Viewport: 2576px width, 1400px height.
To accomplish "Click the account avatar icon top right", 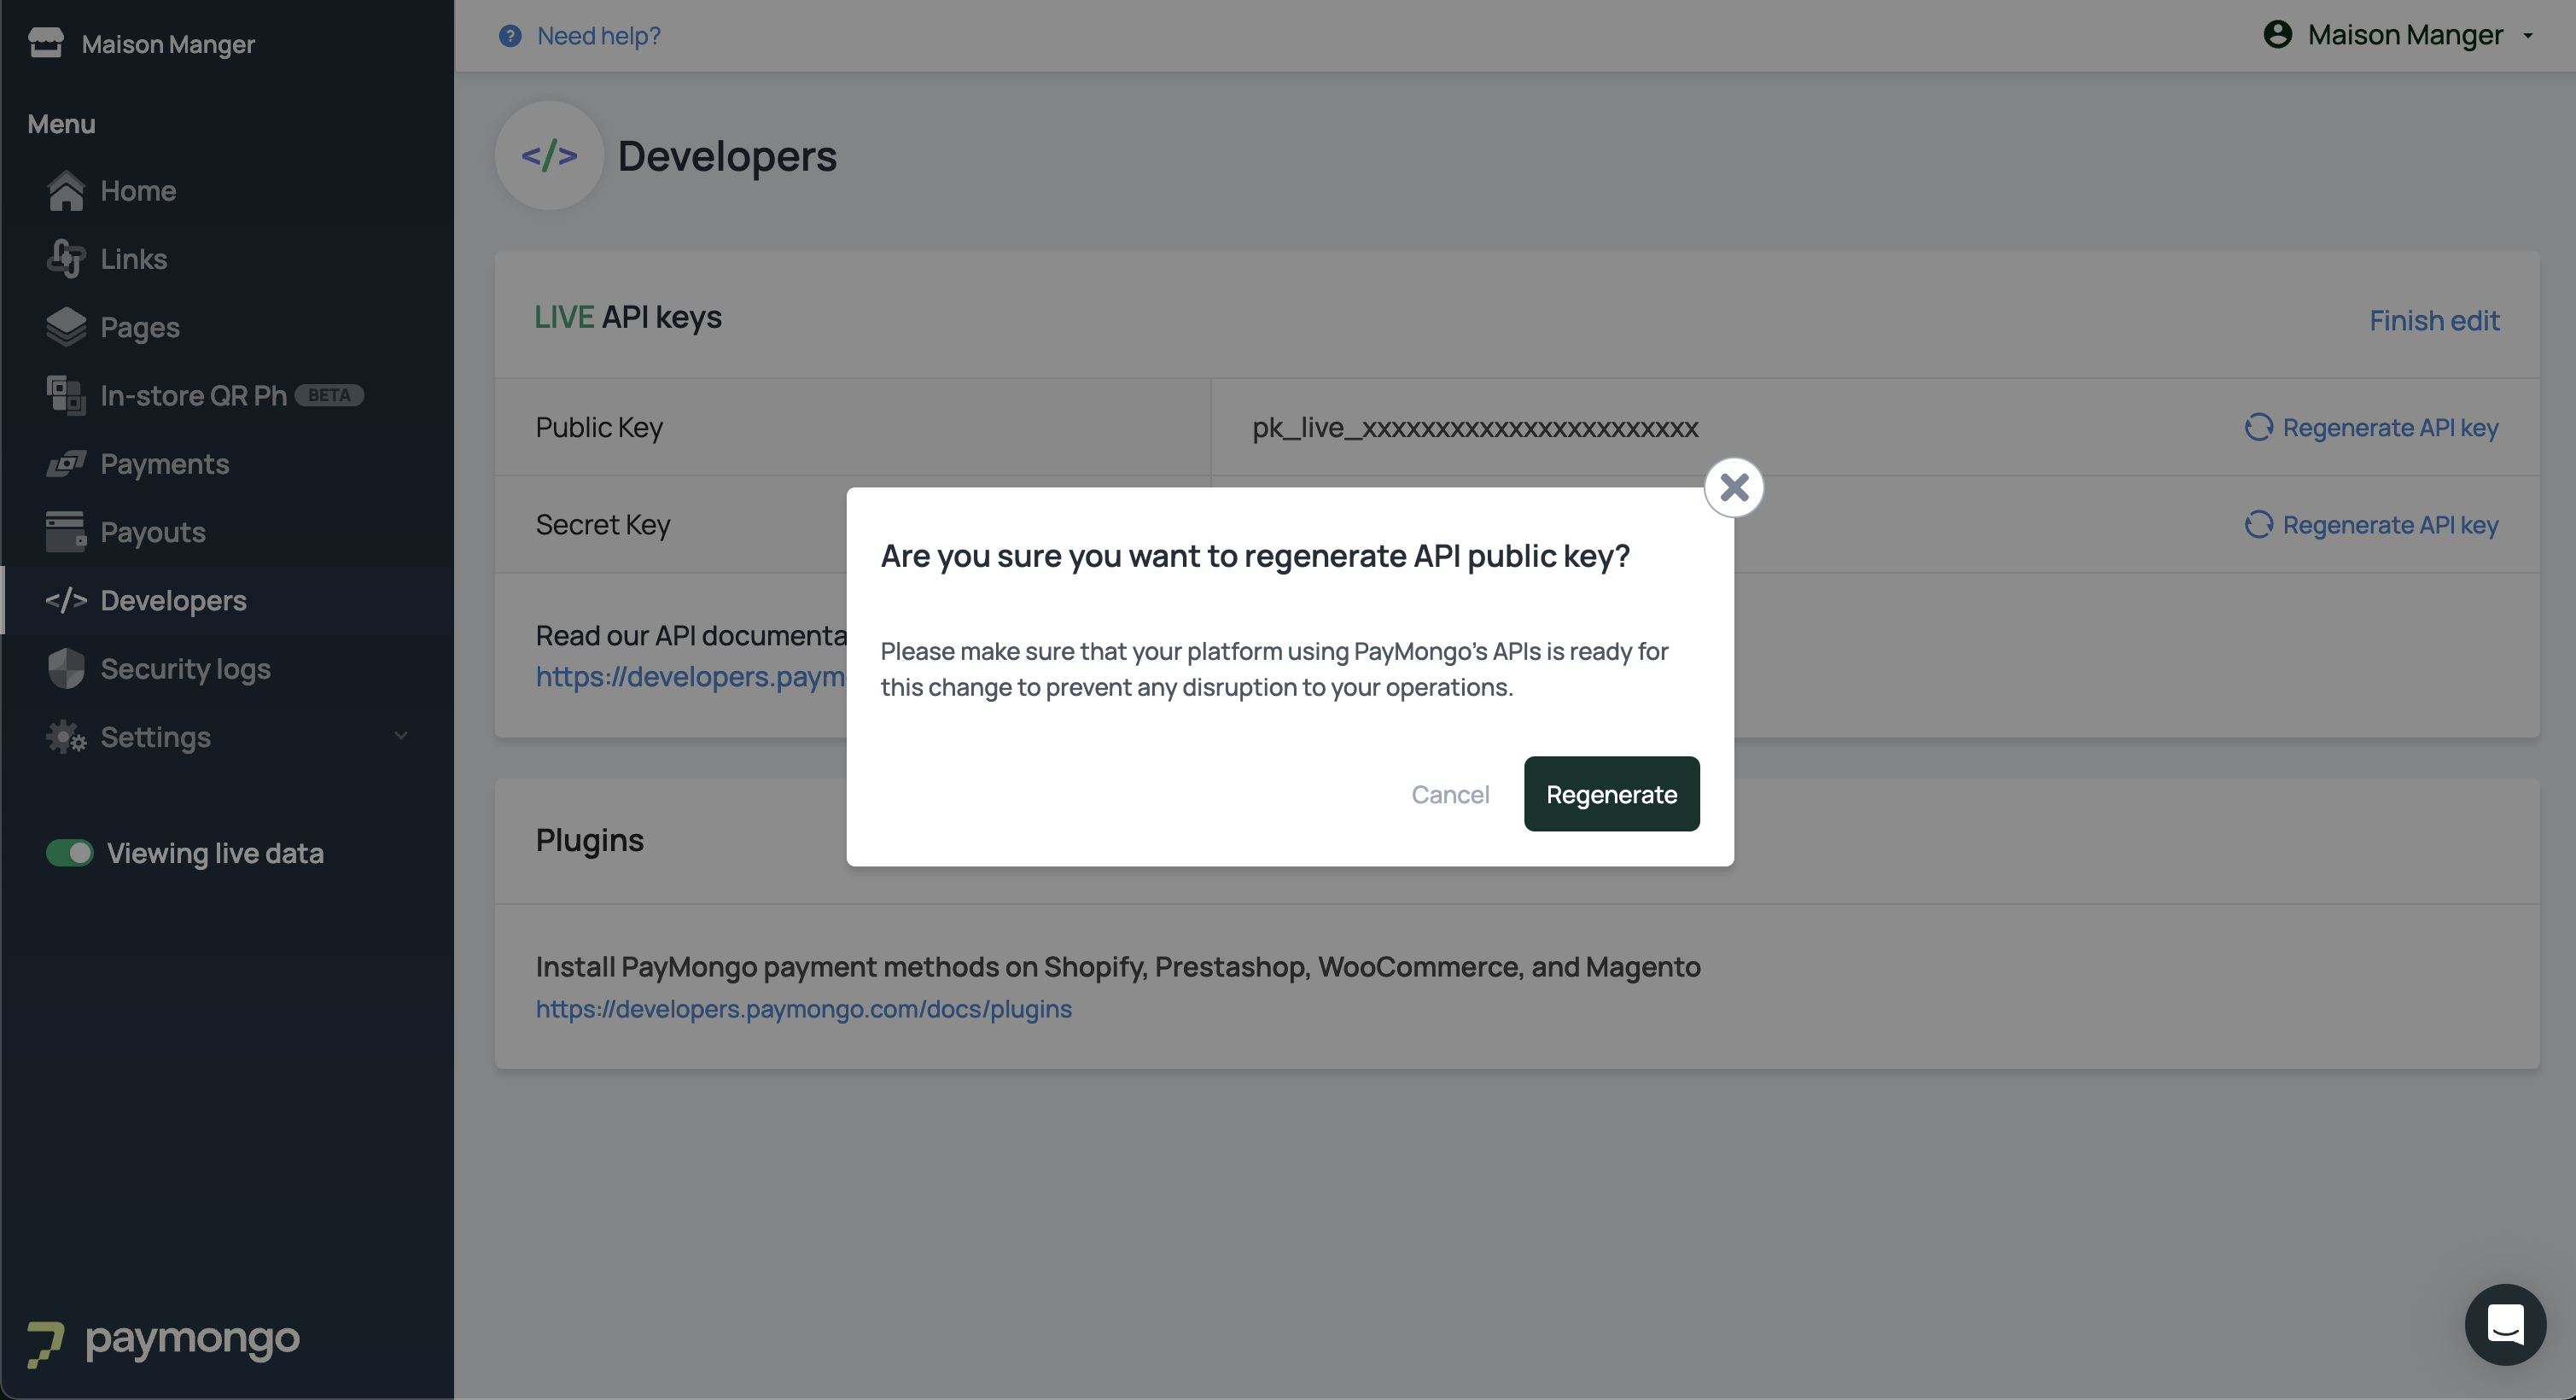I will tap(2277, 34).
